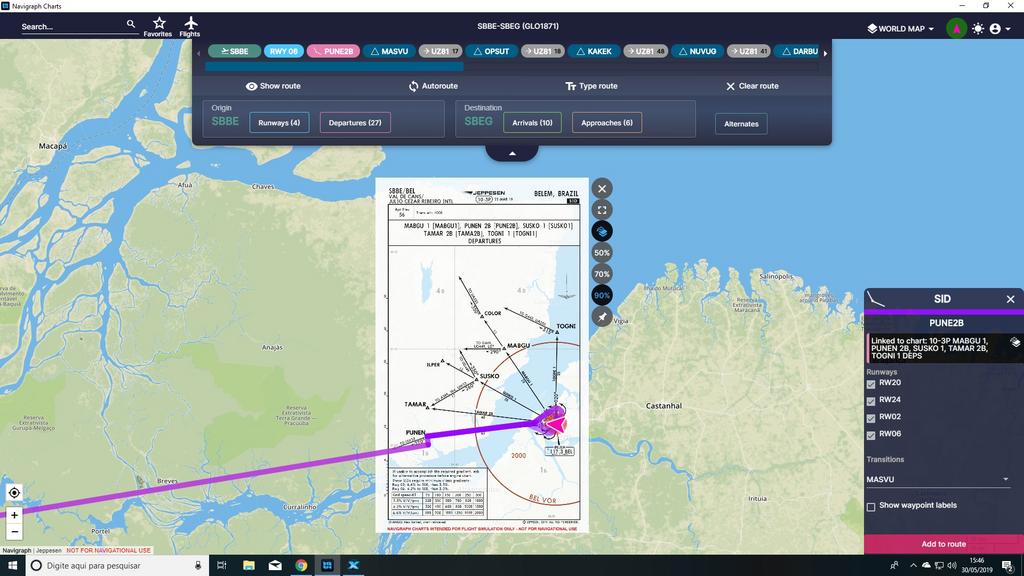The image size is (1024, 576).
Task: Select NUVUG waypoint chip
Action: click(x=697, y=51)
